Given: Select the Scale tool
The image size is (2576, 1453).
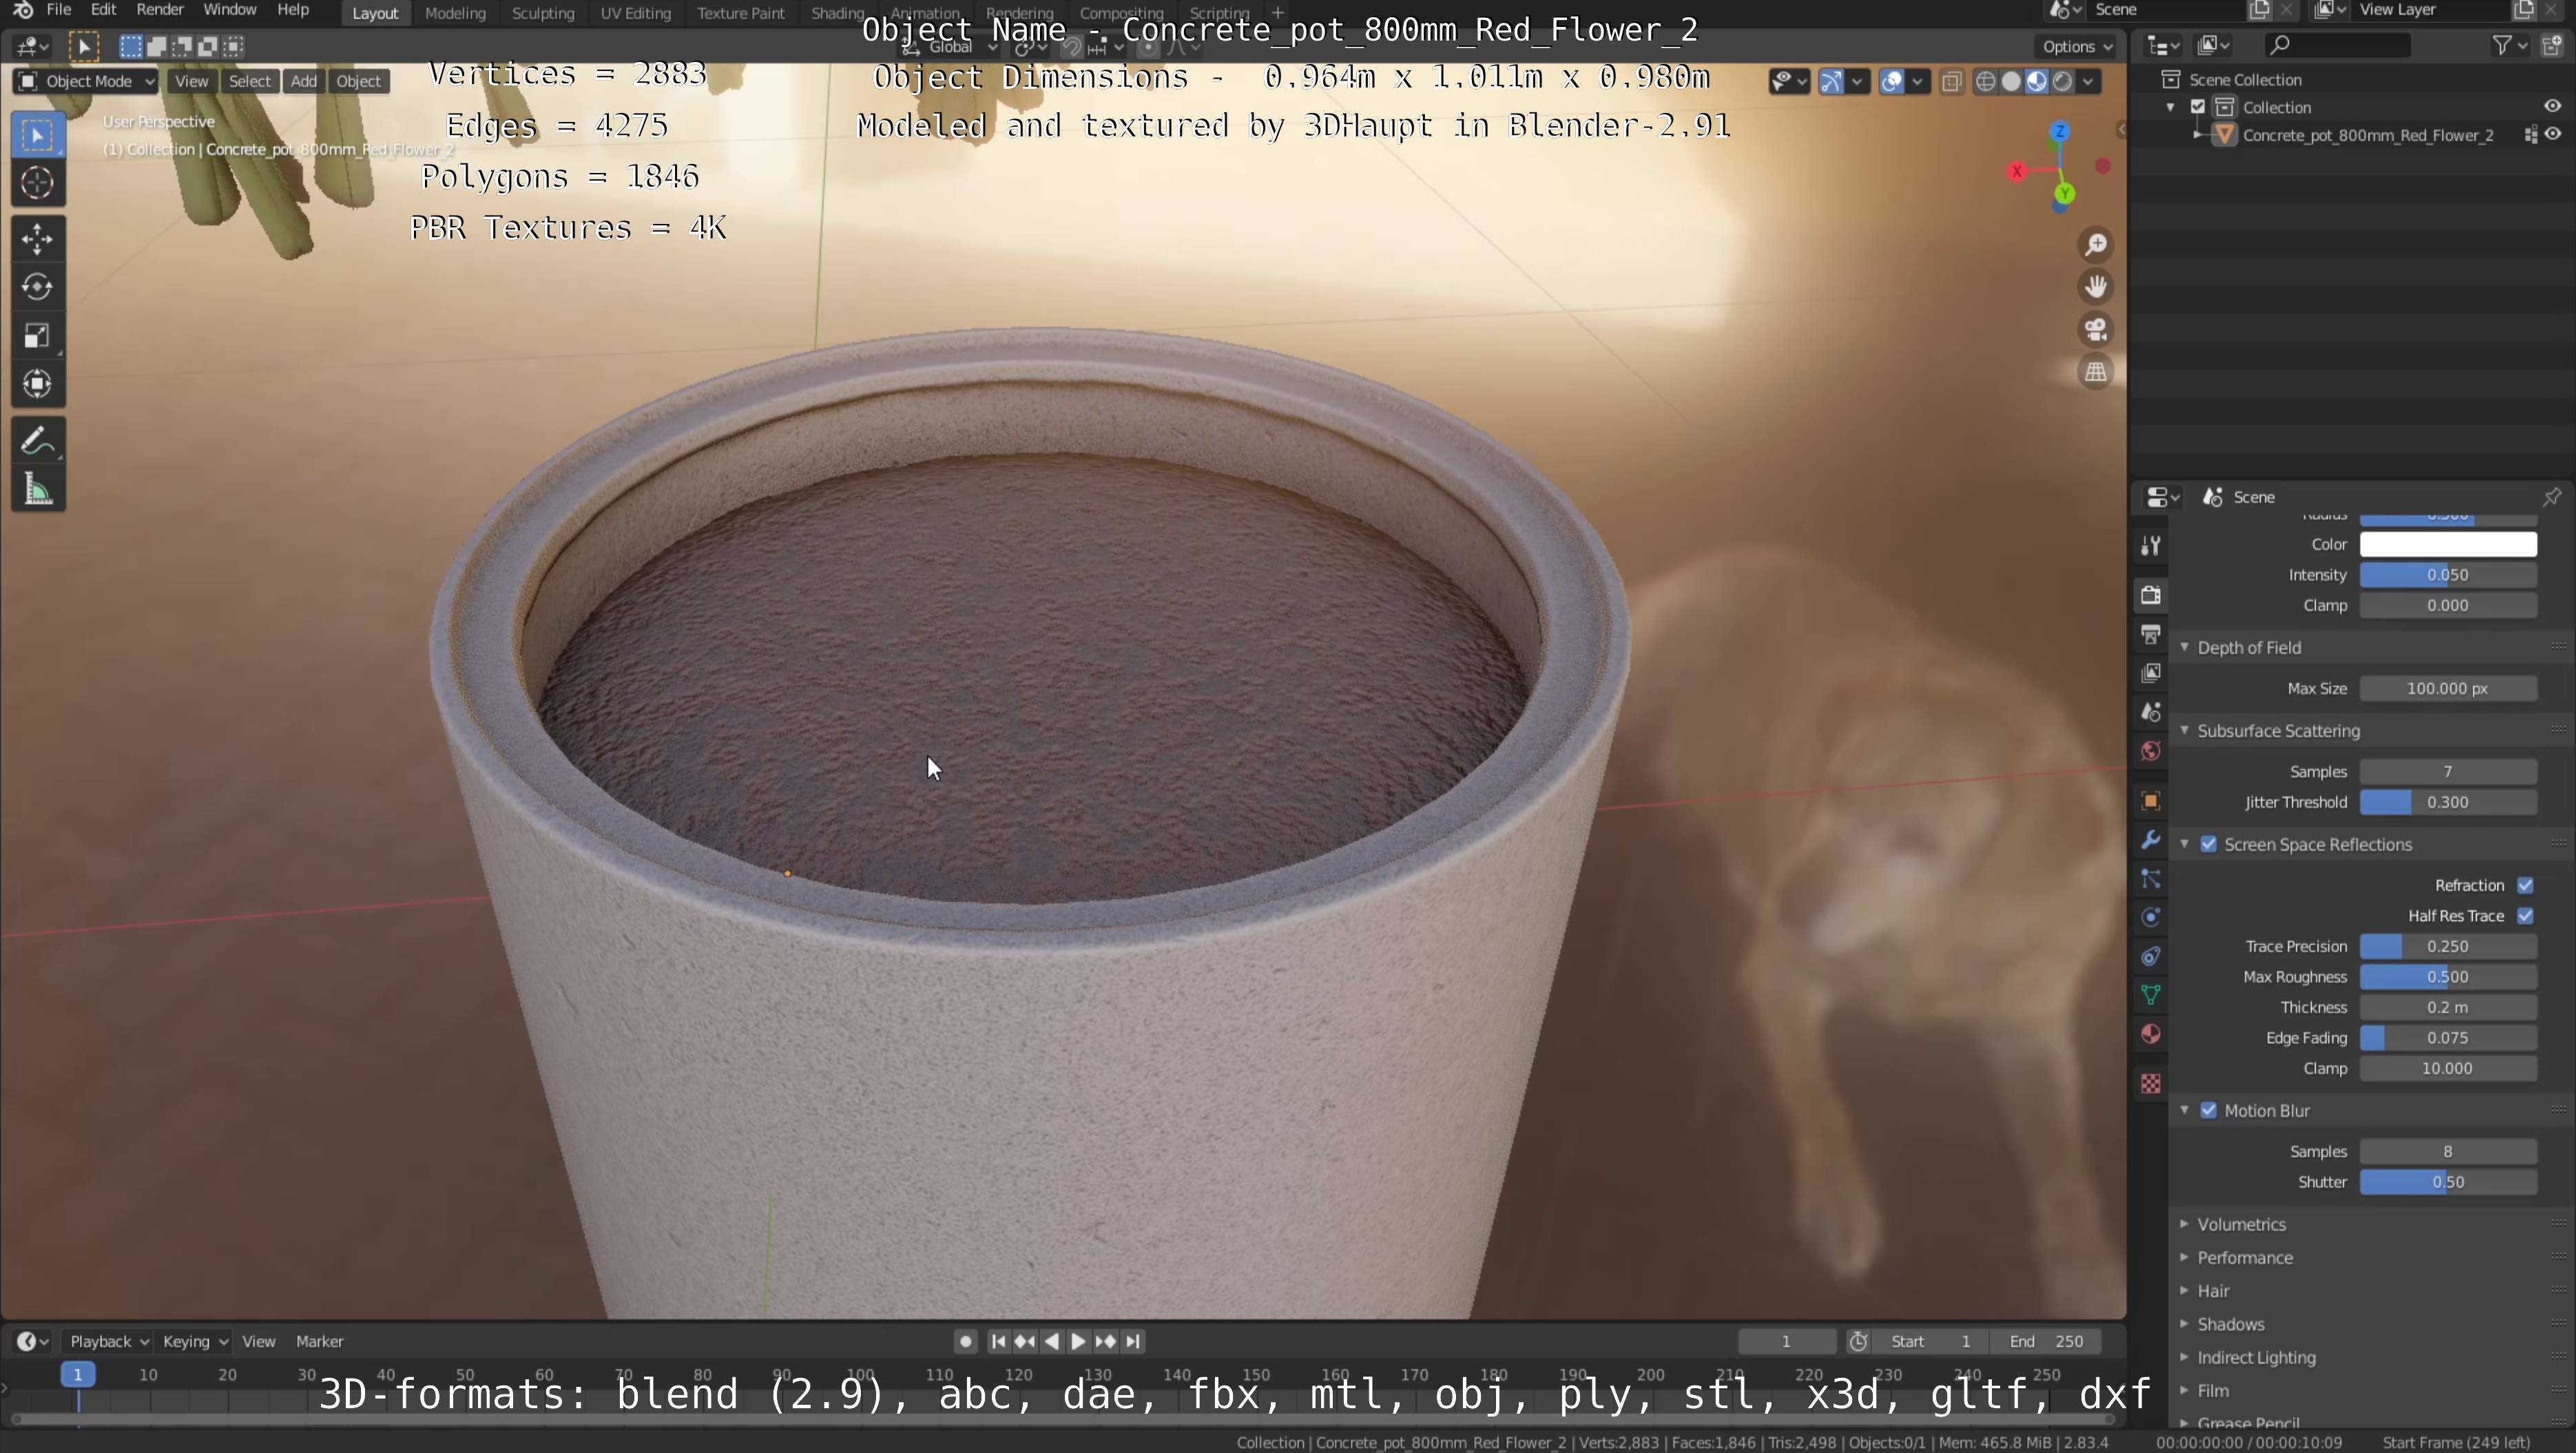Looking at the screenshot, I should [x=38, y=335].
